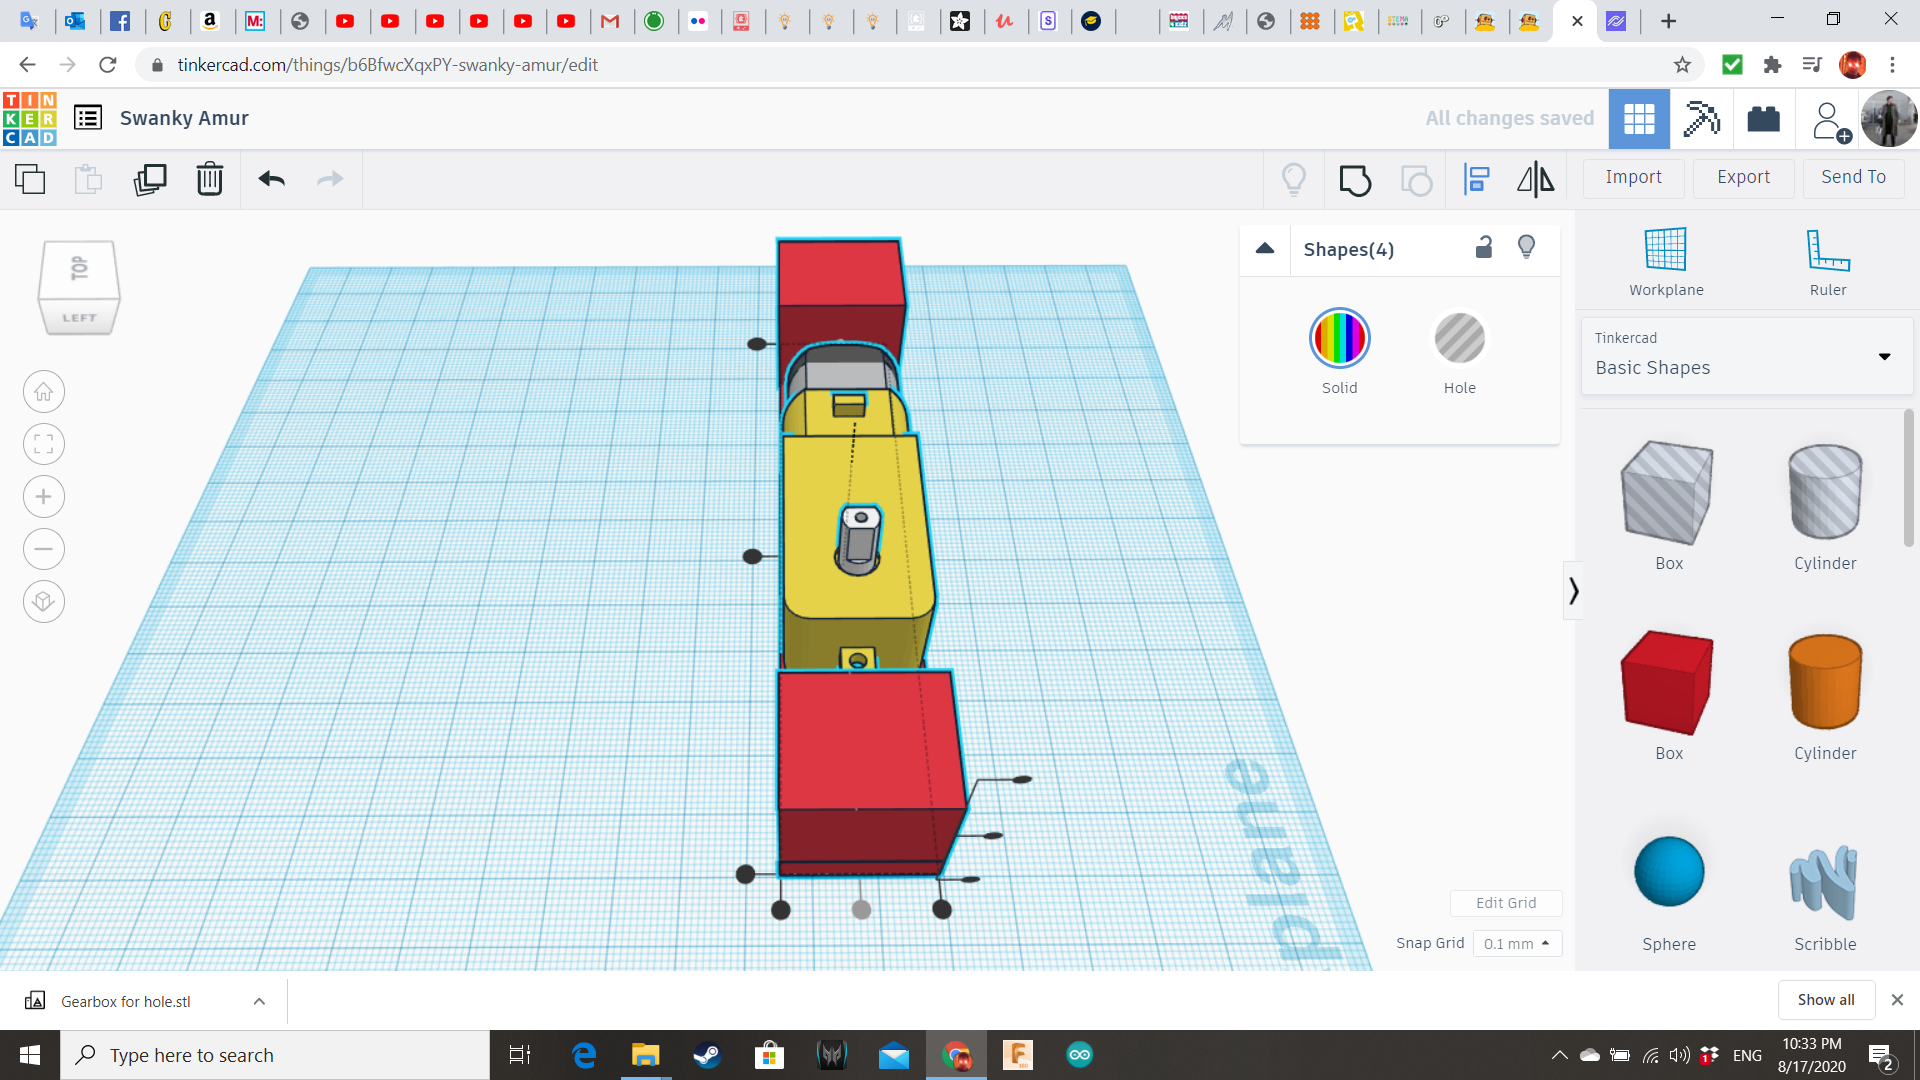Viewport: 1920px width, 1080px height.
Task: Open the Basic Shapes dropdown
Action: [x=1884, y=356]
